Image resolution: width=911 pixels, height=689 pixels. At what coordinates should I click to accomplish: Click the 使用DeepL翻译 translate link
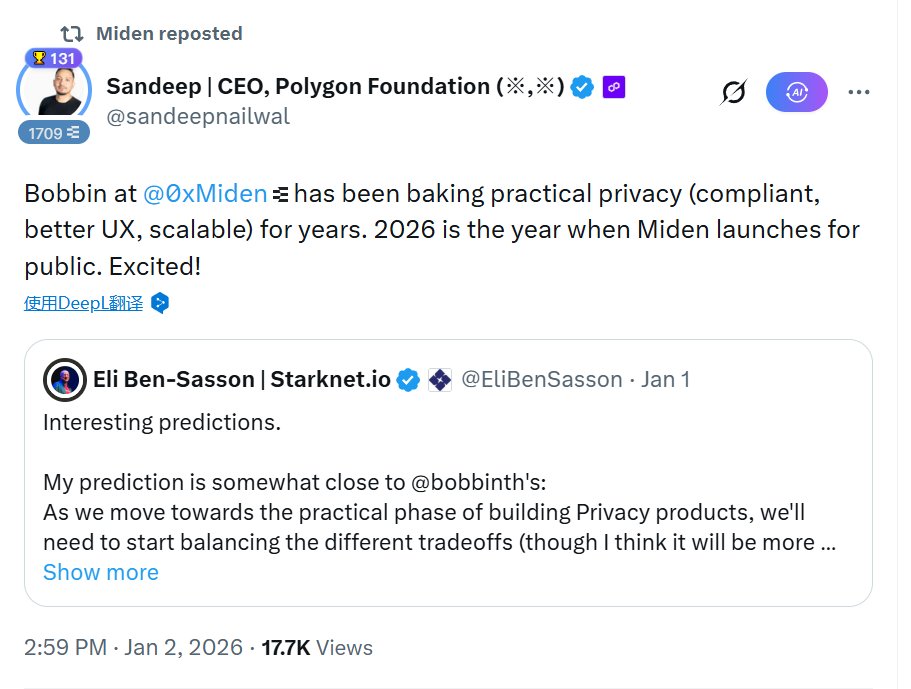tap(84, 303)
